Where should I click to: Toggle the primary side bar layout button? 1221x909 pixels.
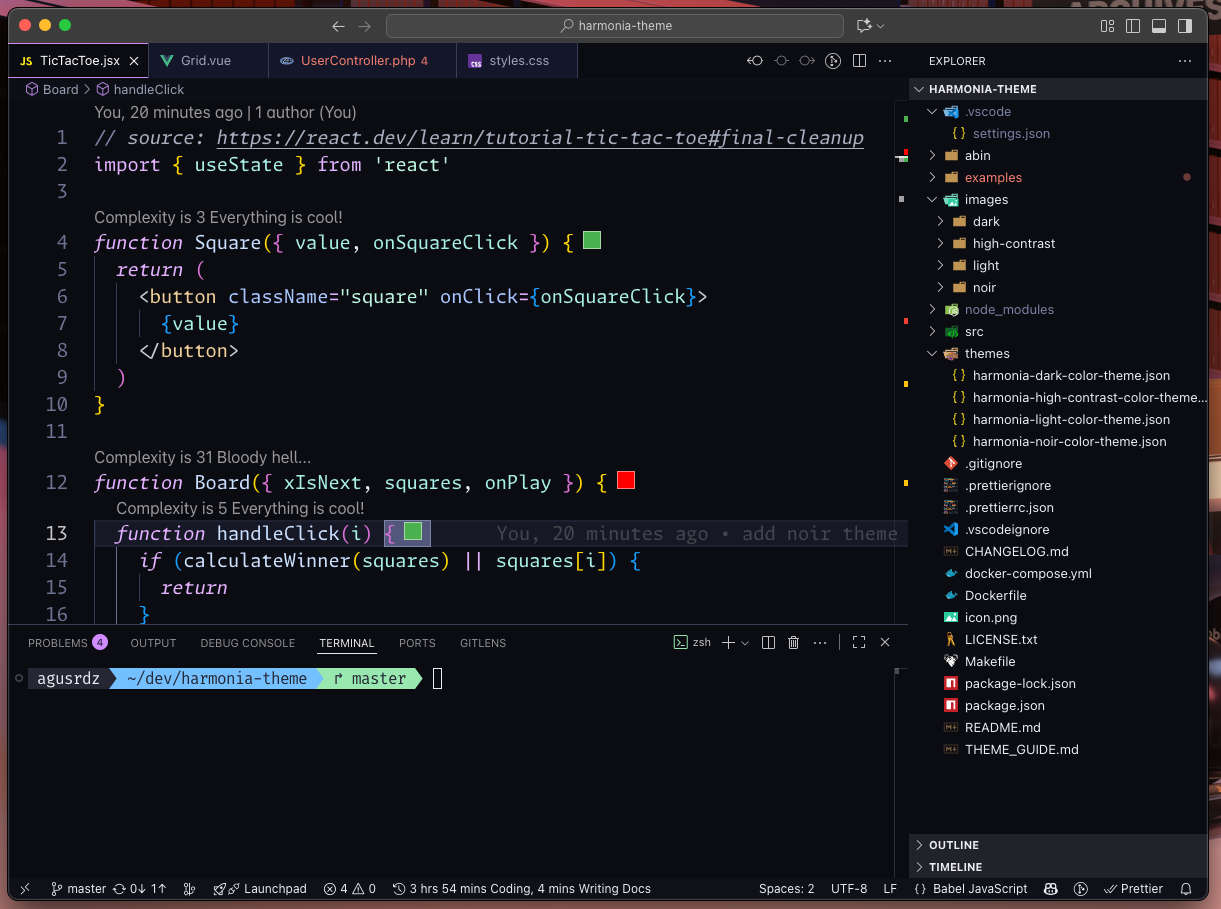[1133, 26]
